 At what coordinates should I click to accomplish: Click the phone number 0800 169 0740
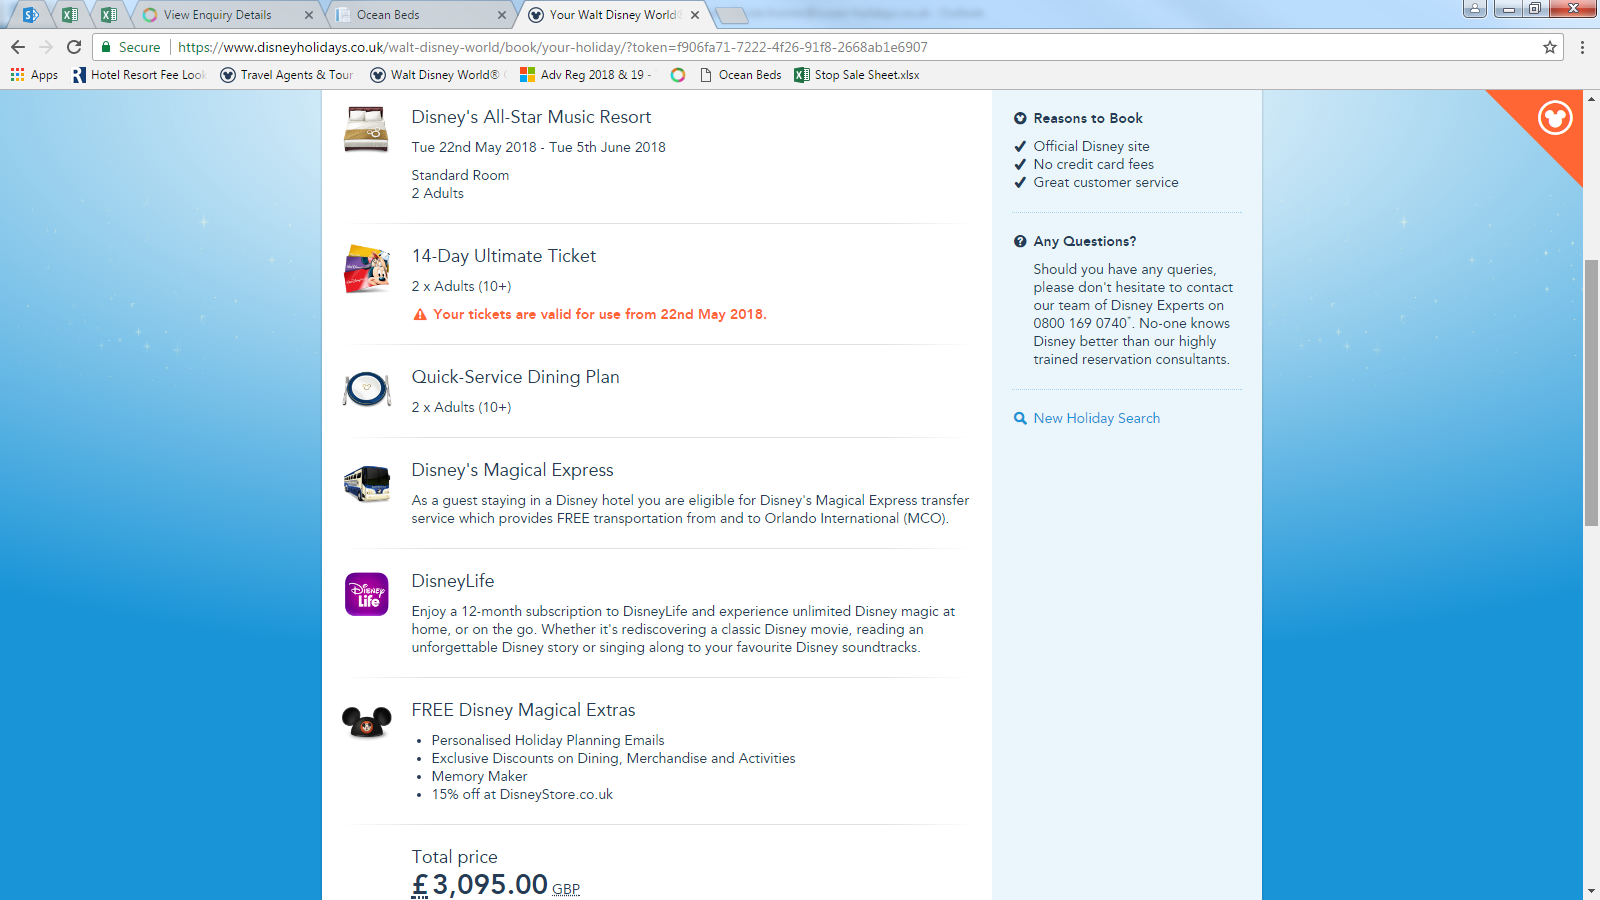(1080, 323)
